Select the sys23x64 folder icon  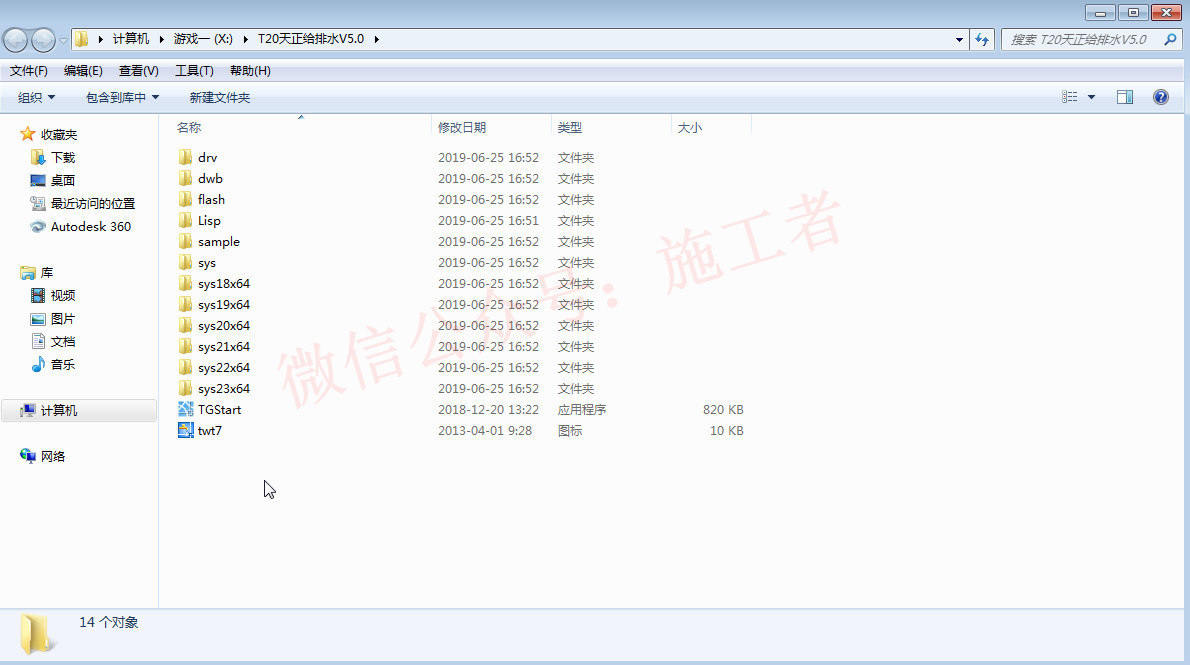click(185, 389)
